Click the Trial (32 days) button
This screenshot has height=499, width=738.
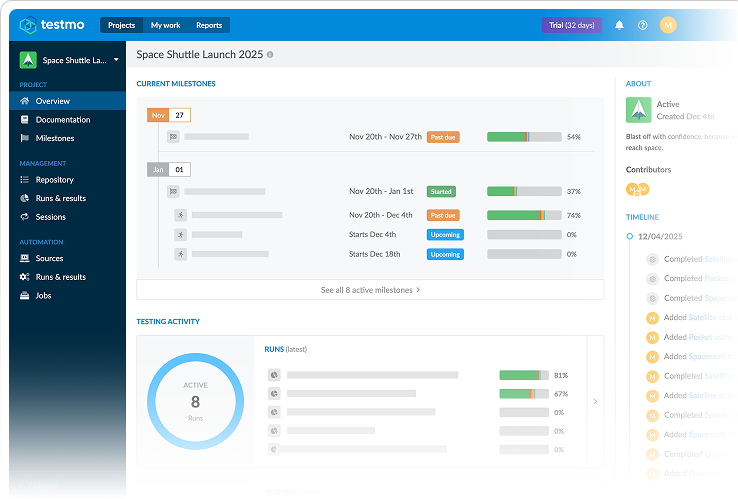click(x=570, y=25)
